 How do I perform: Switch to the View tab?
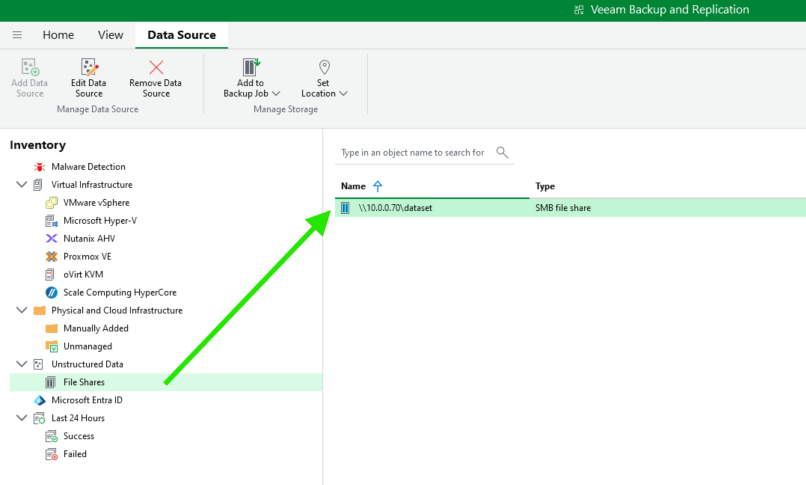(110, 35)
